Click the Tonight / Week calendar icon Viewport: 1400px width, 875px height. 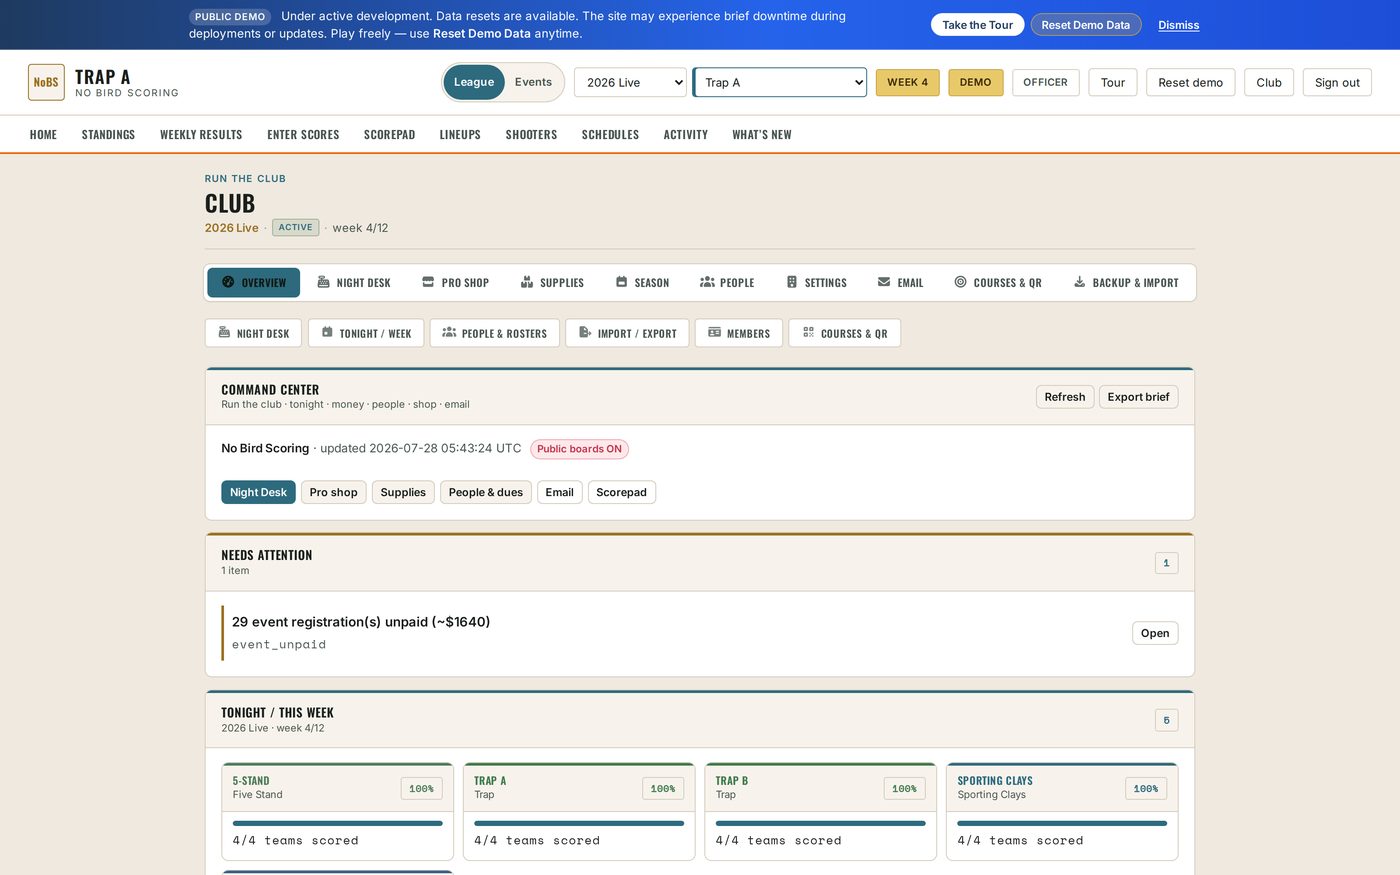pos(327,332)
